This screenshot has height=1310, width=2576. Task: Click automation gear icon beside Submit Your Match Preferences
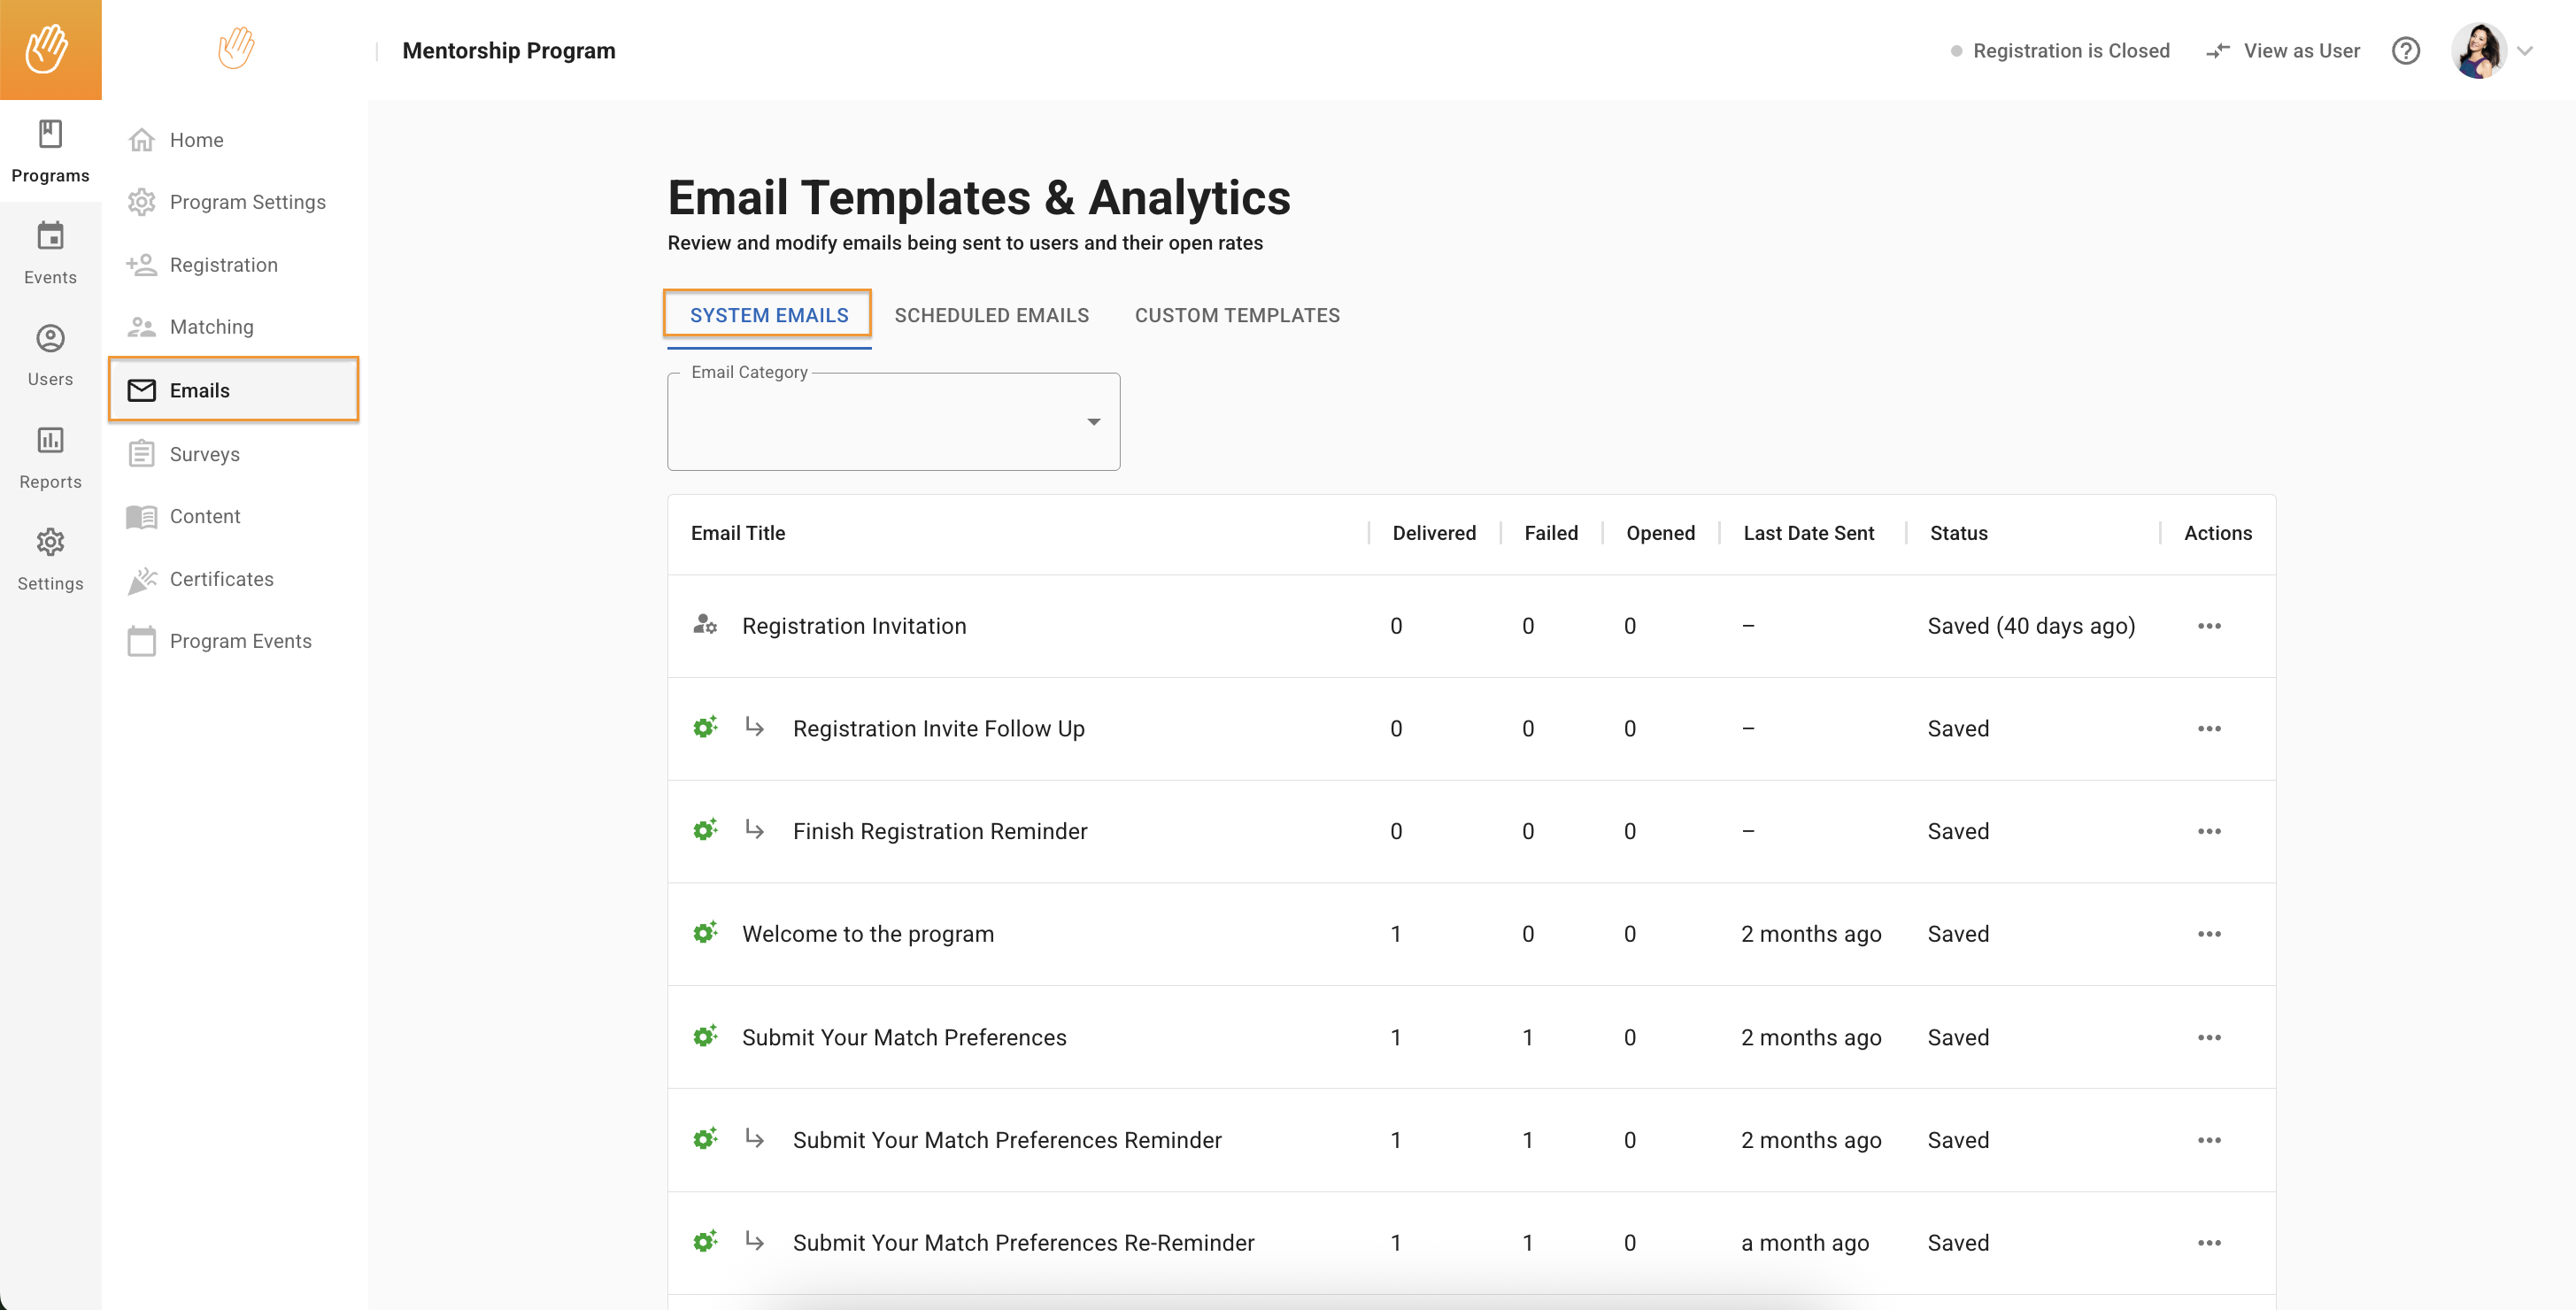[x=705, y=1036]
